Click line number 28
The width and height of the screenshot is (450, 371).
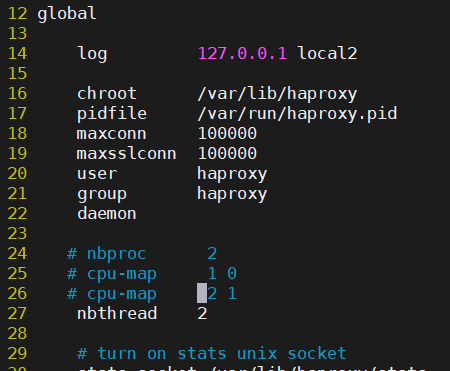pyautogui.click(x=17, y=334)
